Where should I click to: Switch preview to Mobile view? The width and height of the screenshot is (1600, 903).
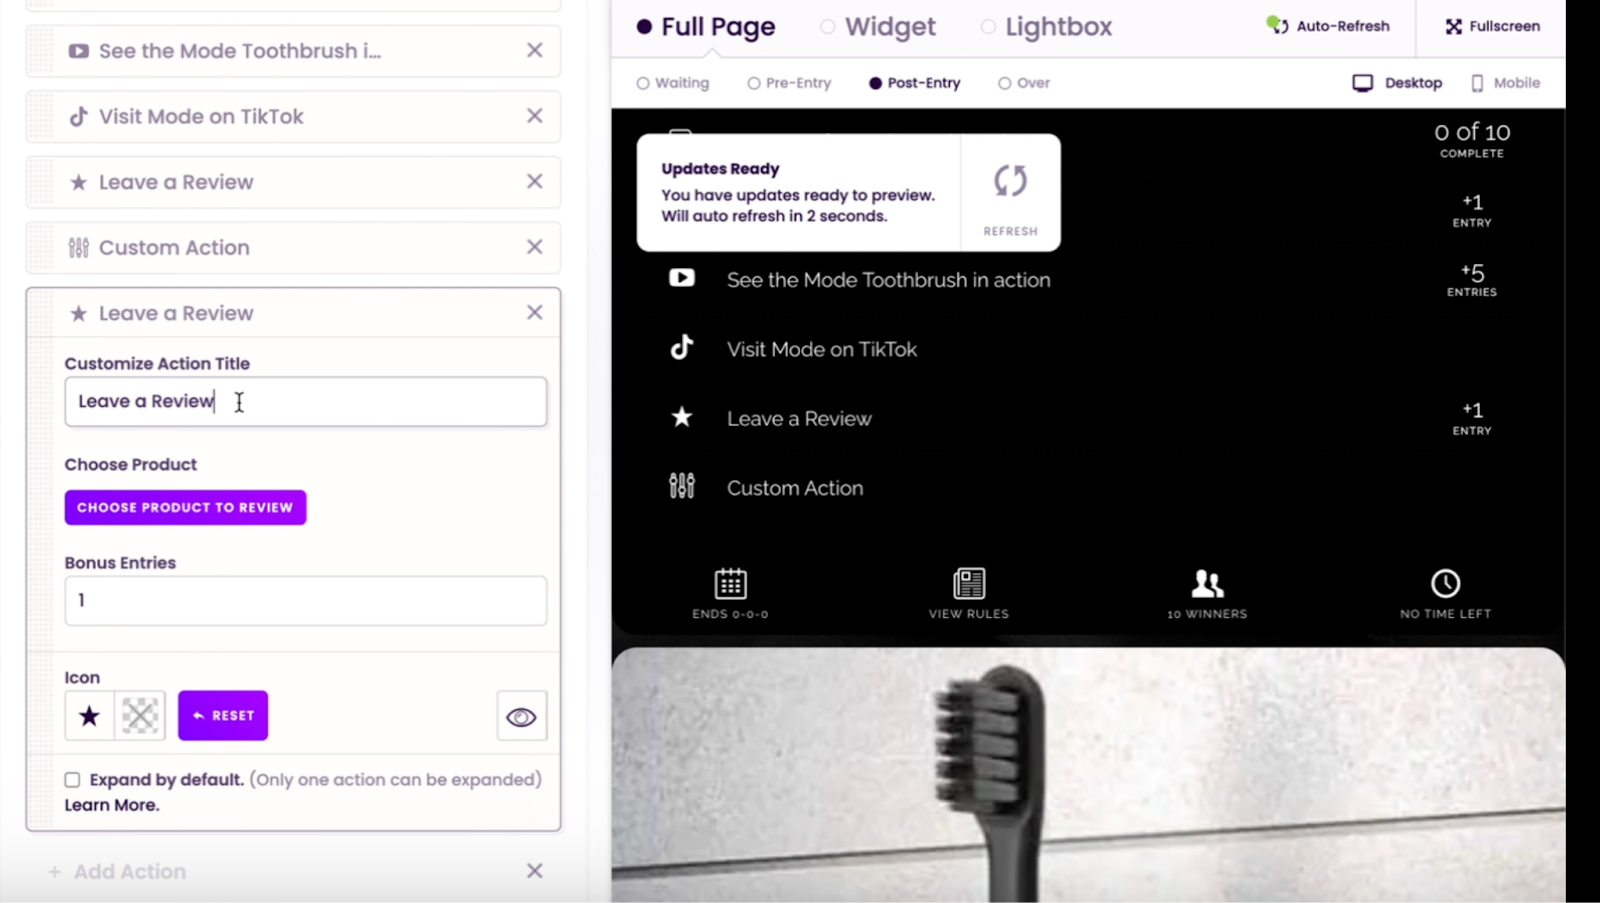pos(1505,83)
